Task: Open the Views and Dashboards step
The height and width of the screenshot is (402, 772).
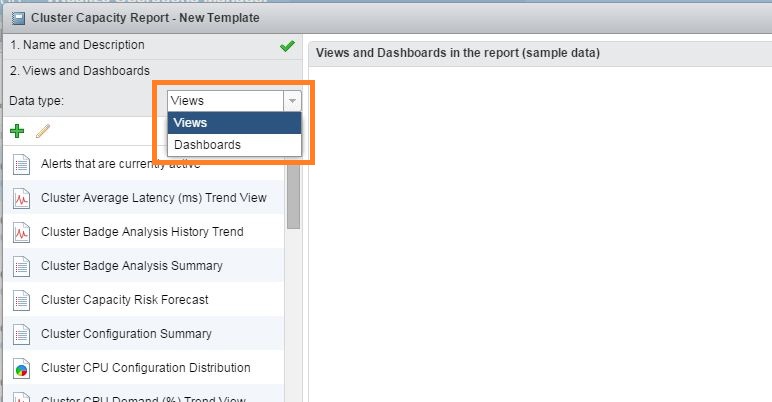Action: [80, 71]
